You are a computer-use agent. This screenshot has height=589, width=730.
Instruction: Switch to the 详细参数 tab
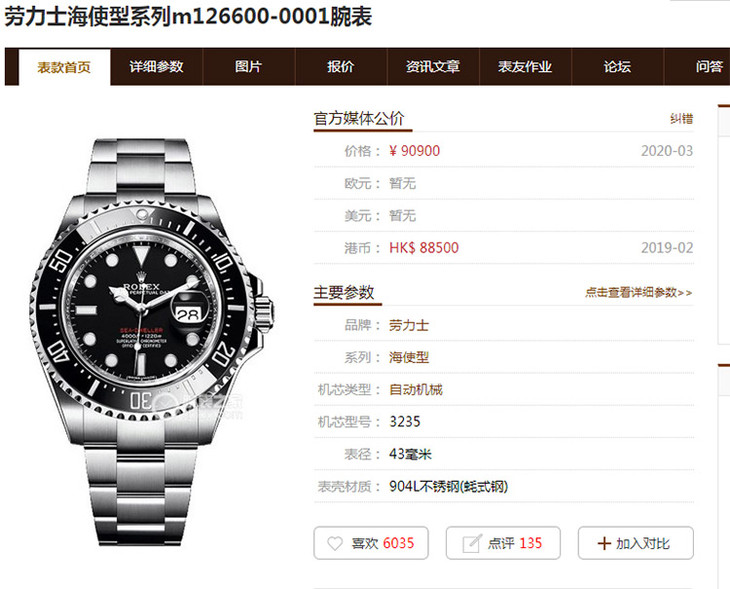coord(156,67)
